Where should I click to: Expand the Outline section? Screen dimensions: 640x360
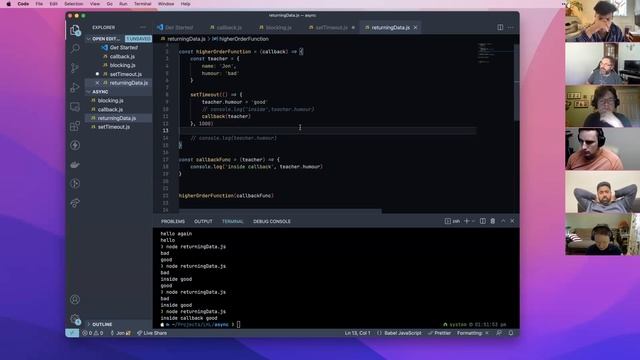(x=89, y=324)
